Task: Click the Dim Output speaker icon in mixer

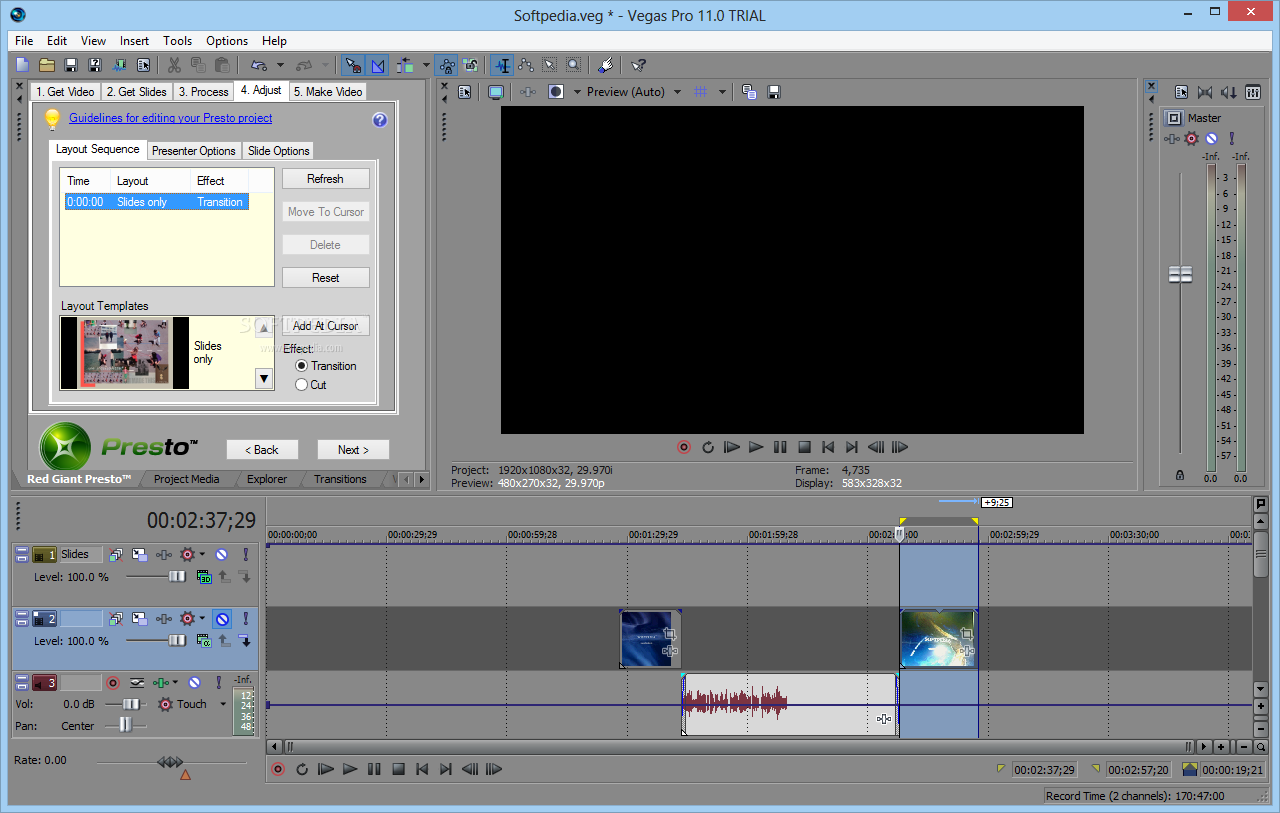Action: pyautogui.click(x=1229, y=92)
